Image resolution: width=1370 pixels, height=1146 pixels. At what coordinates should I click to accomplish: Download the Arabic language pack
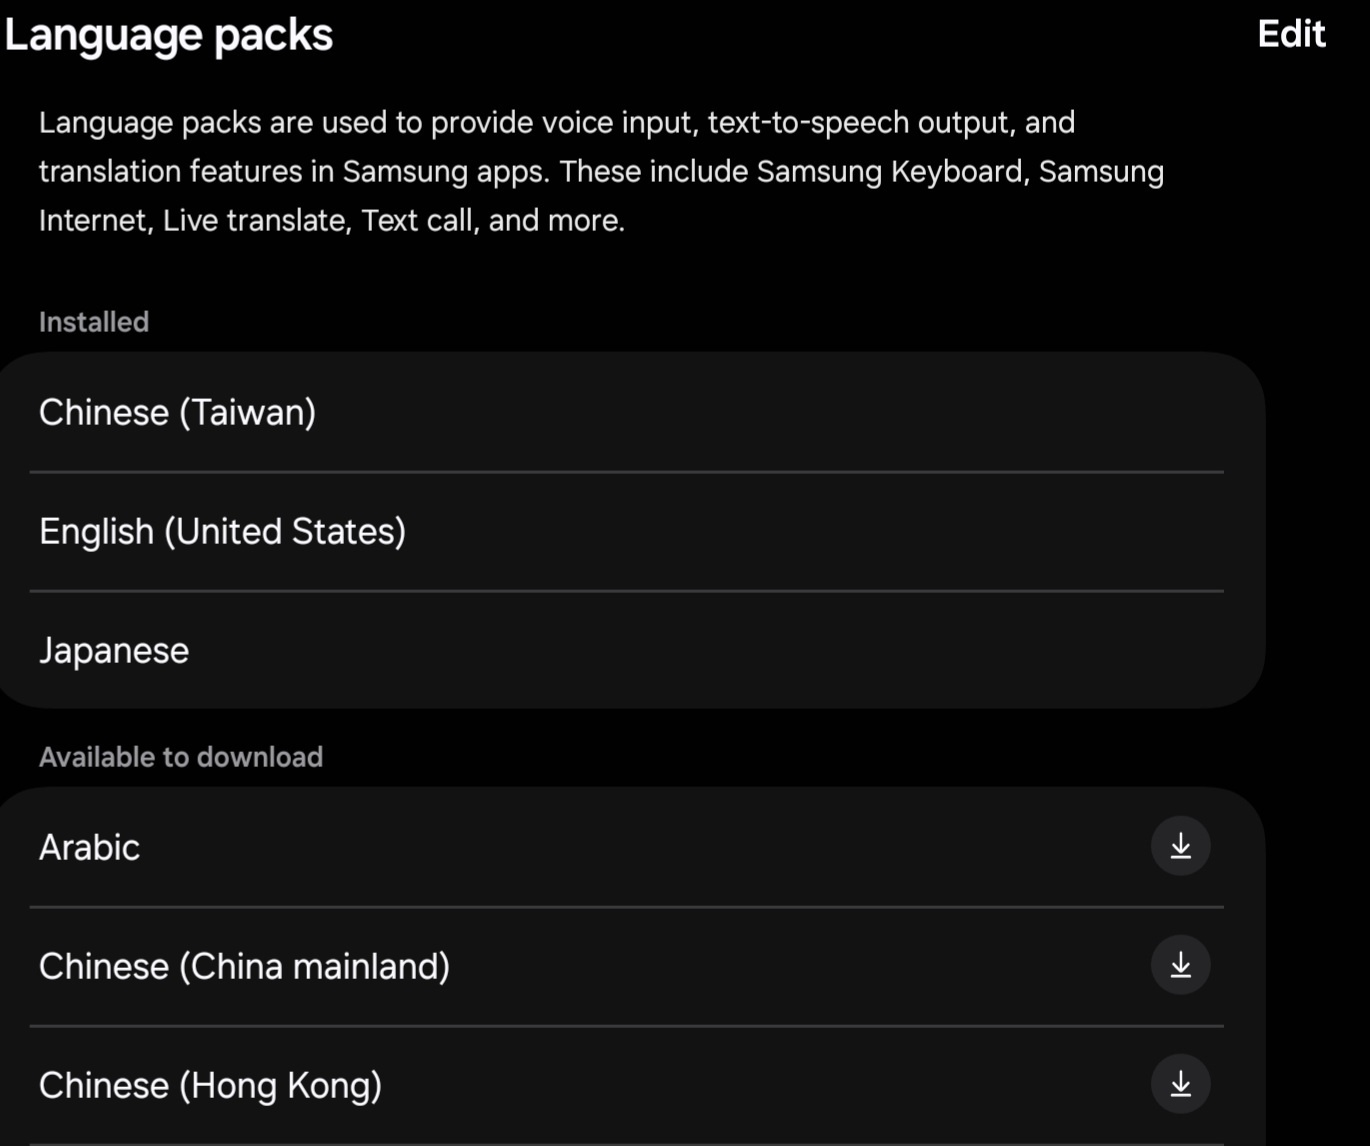[x=1180, y=846]
